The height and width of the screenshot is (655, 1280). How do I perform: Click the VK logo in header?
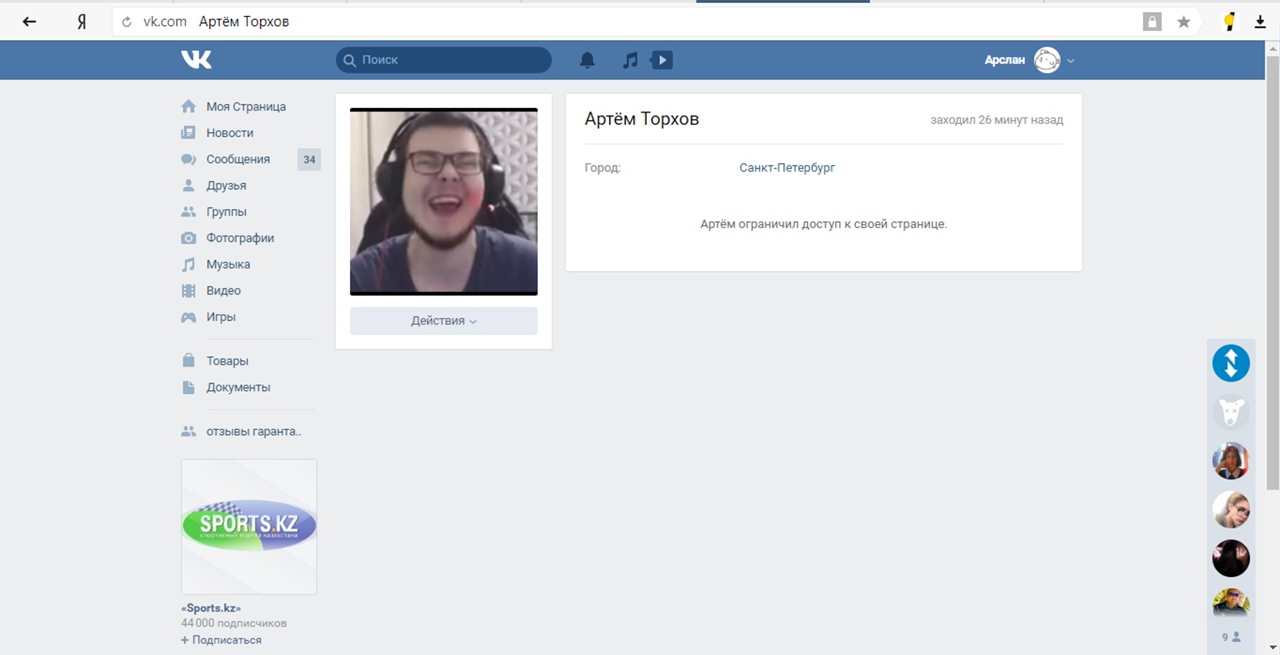(x=196, y=60)
